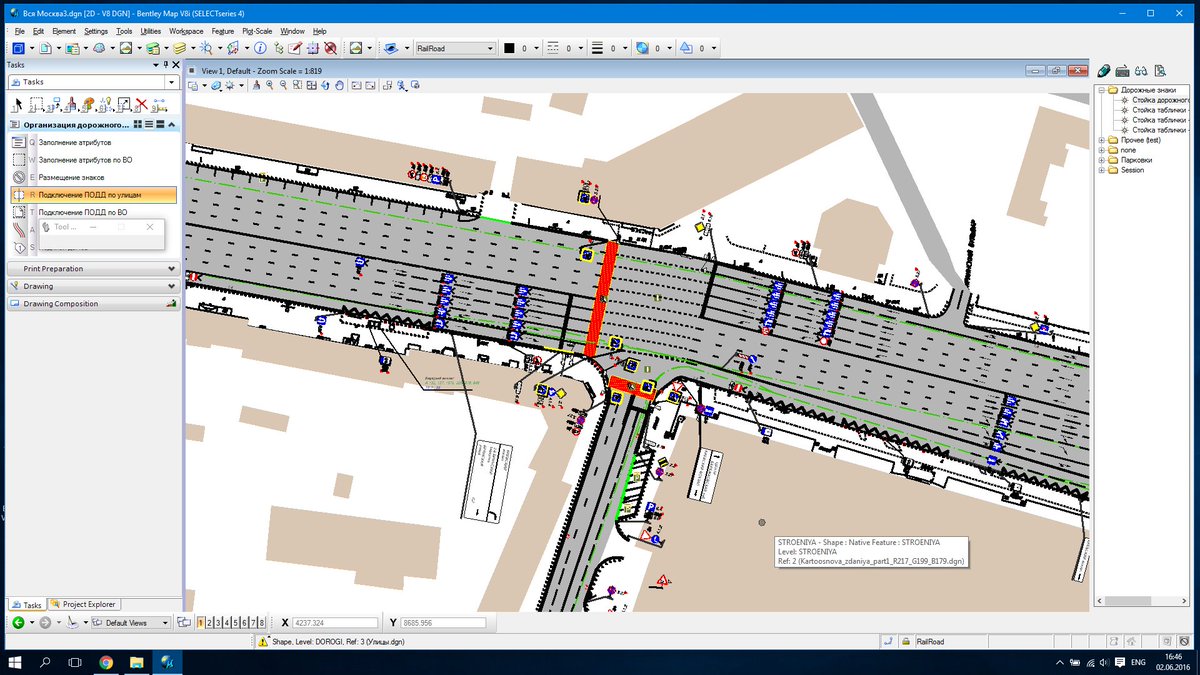This screenshot has width=1200, height=675.
Task: Select Подключение ПОДД по улицам task
Action: tap(94, 195)
